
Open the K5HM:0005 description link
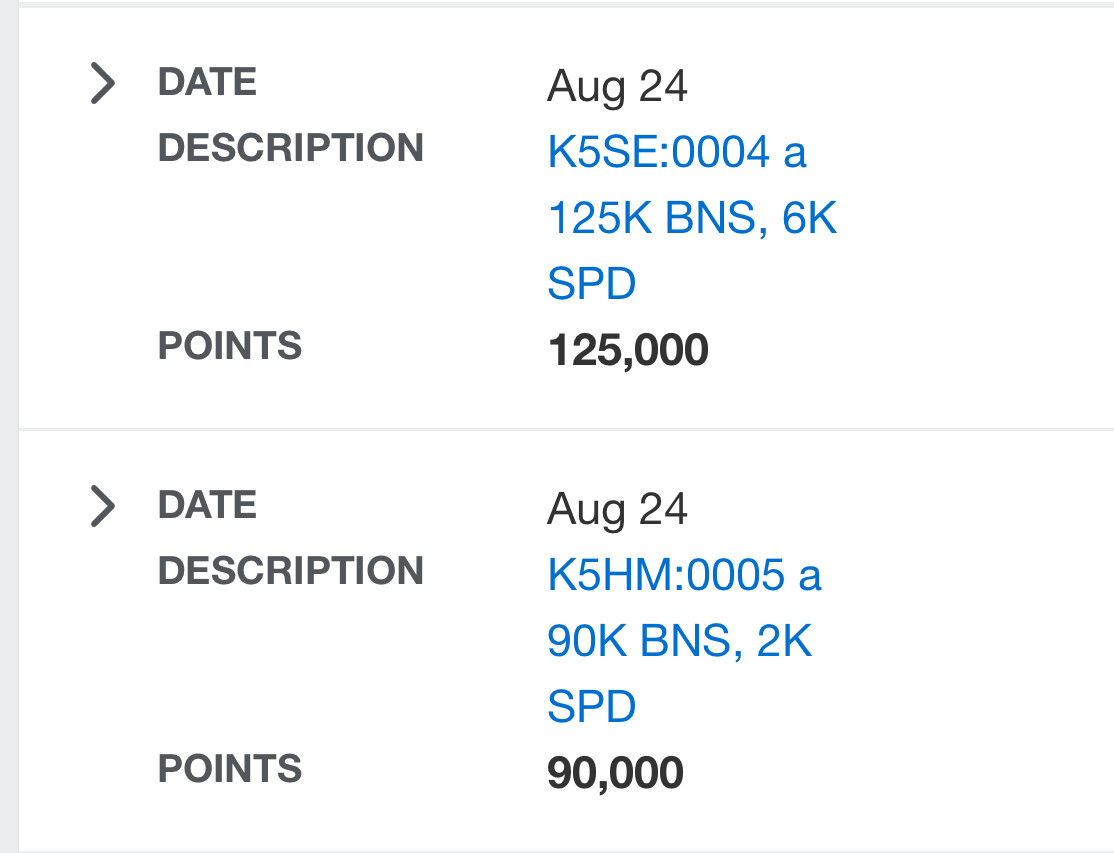pyautogui.click(x=684, y=576)
